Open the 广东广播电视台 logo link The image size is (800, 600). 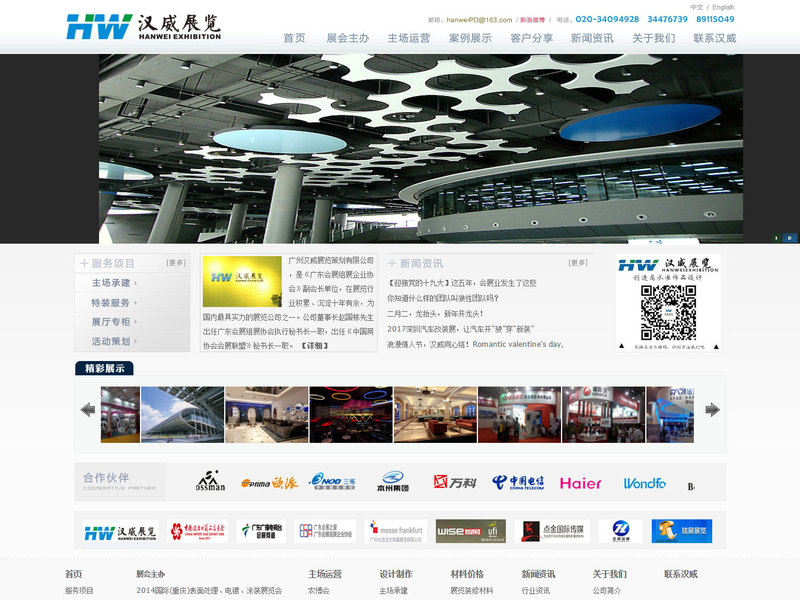(261, 531)
